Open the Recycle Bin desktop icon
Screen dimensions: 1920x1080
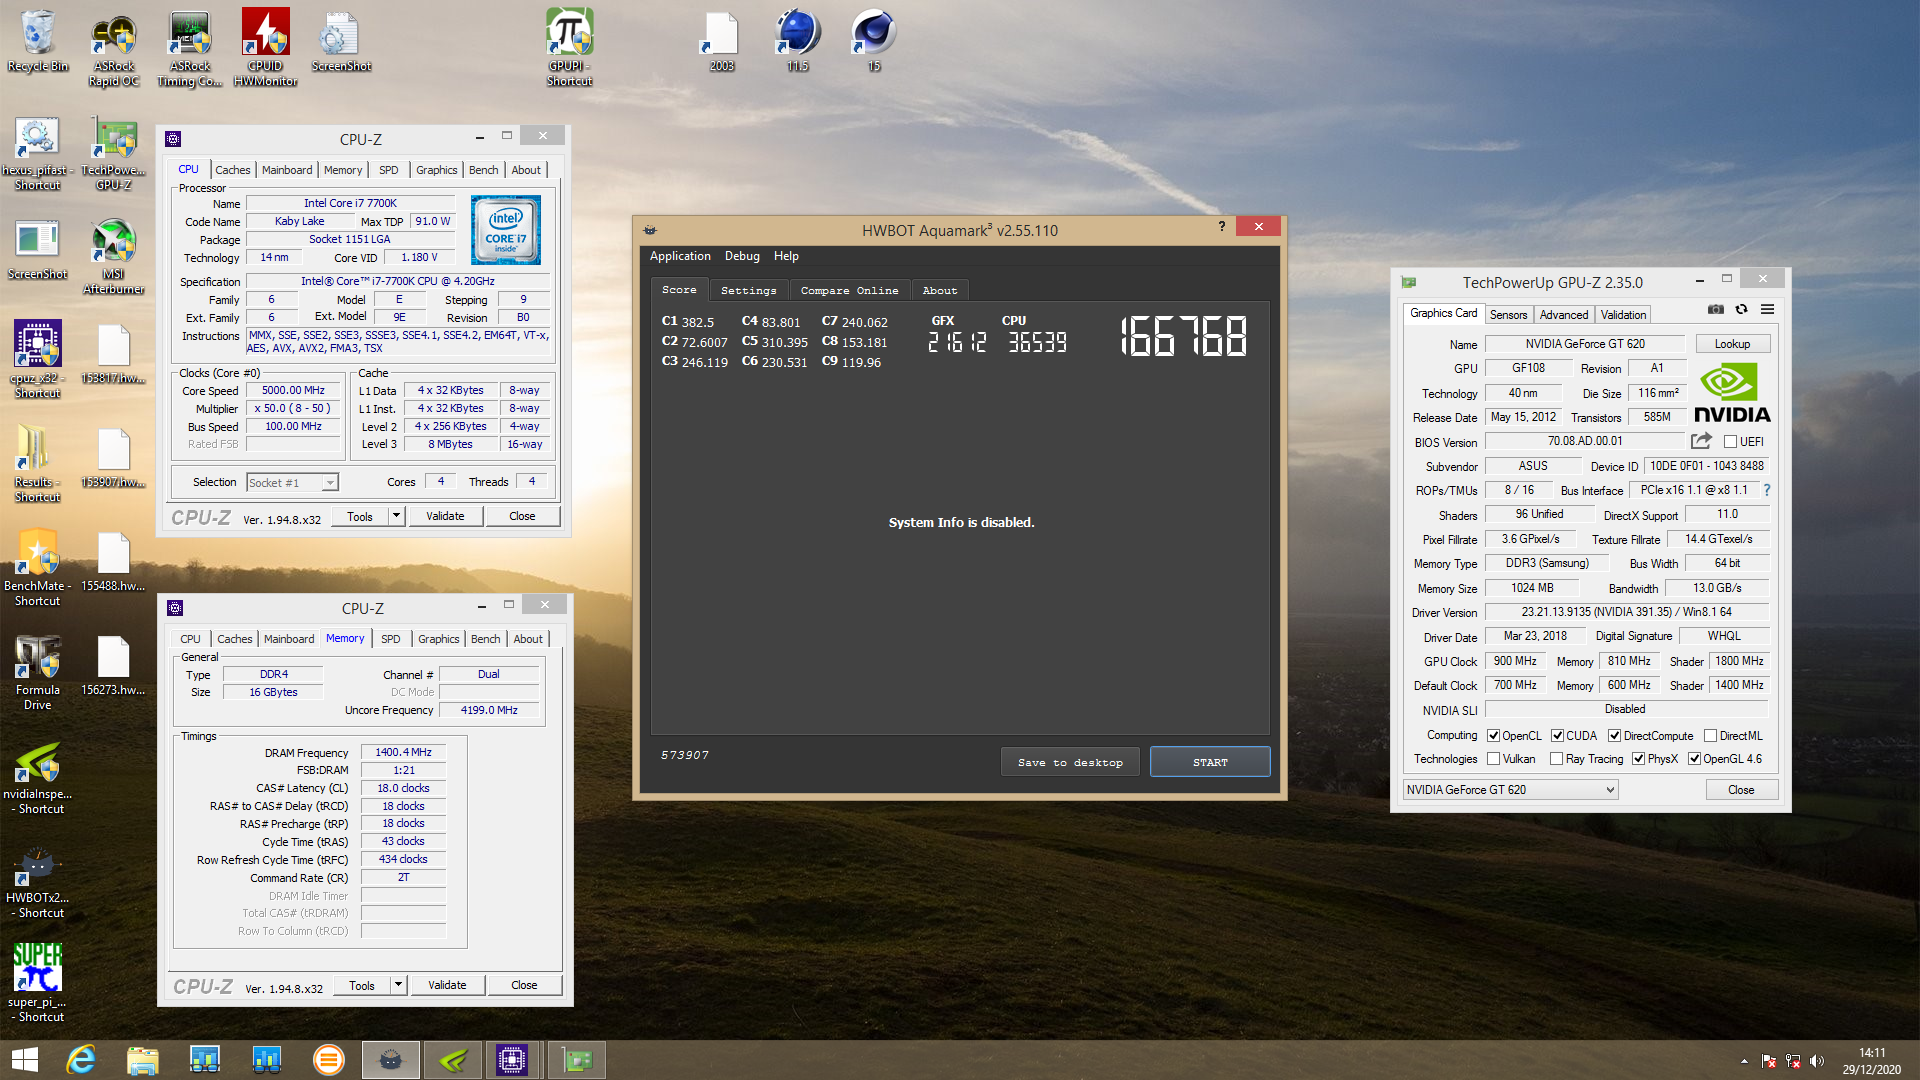coord(38,40)
